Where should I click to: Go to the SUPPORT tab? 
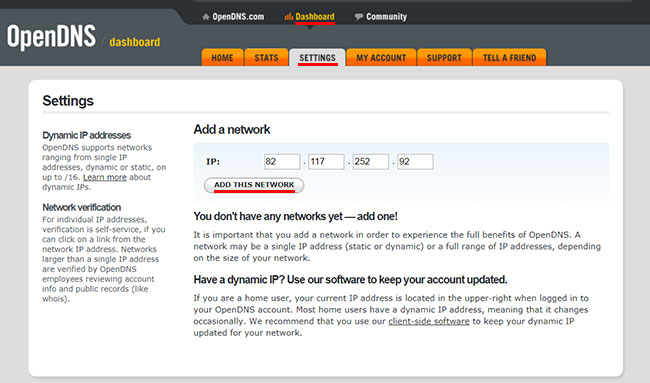pyautogui.click(x=444, y=58)
